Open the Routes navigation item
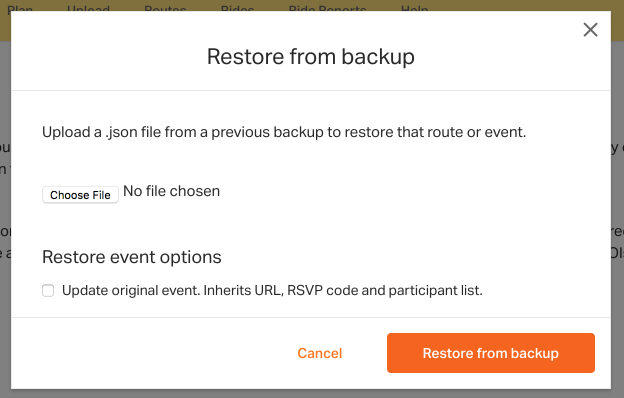The width and height of the screenshot is (624, 398). 165,8
